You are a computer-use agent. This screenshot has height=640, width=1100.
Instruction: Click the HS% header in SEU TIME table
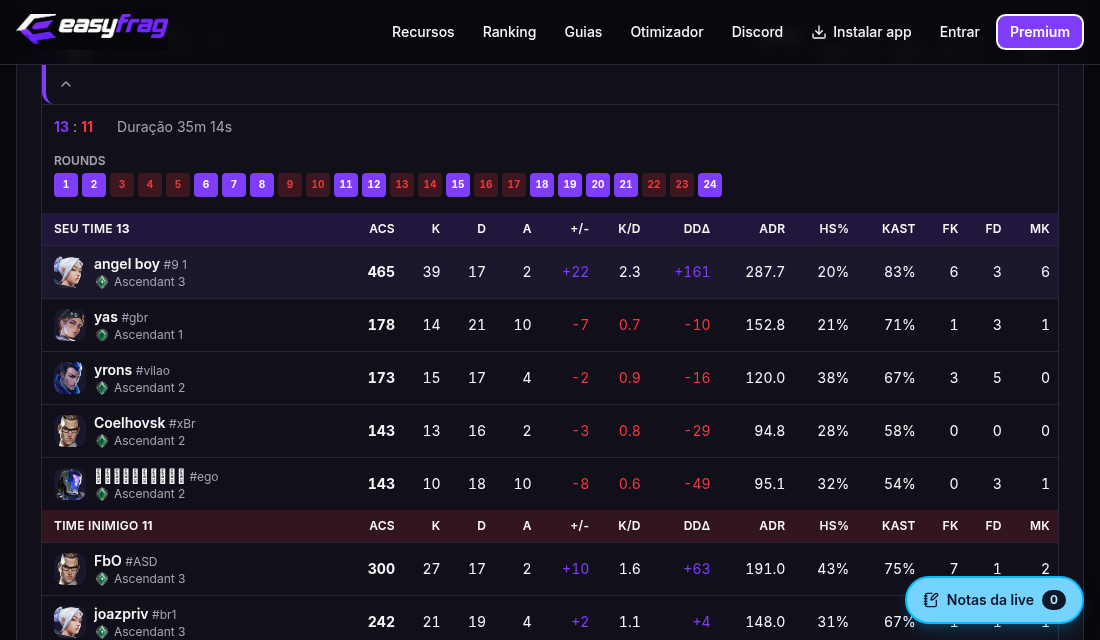pos(833,229)
